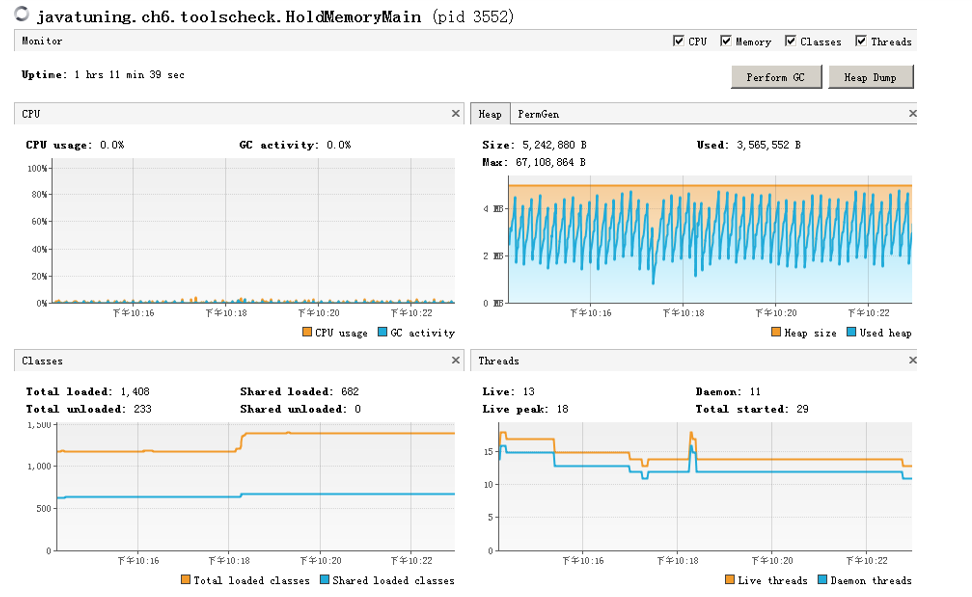Click the orange Heap size legend swatch
Image resolution: width=972 pixels, height=597 pixels.
coord(776,333)
